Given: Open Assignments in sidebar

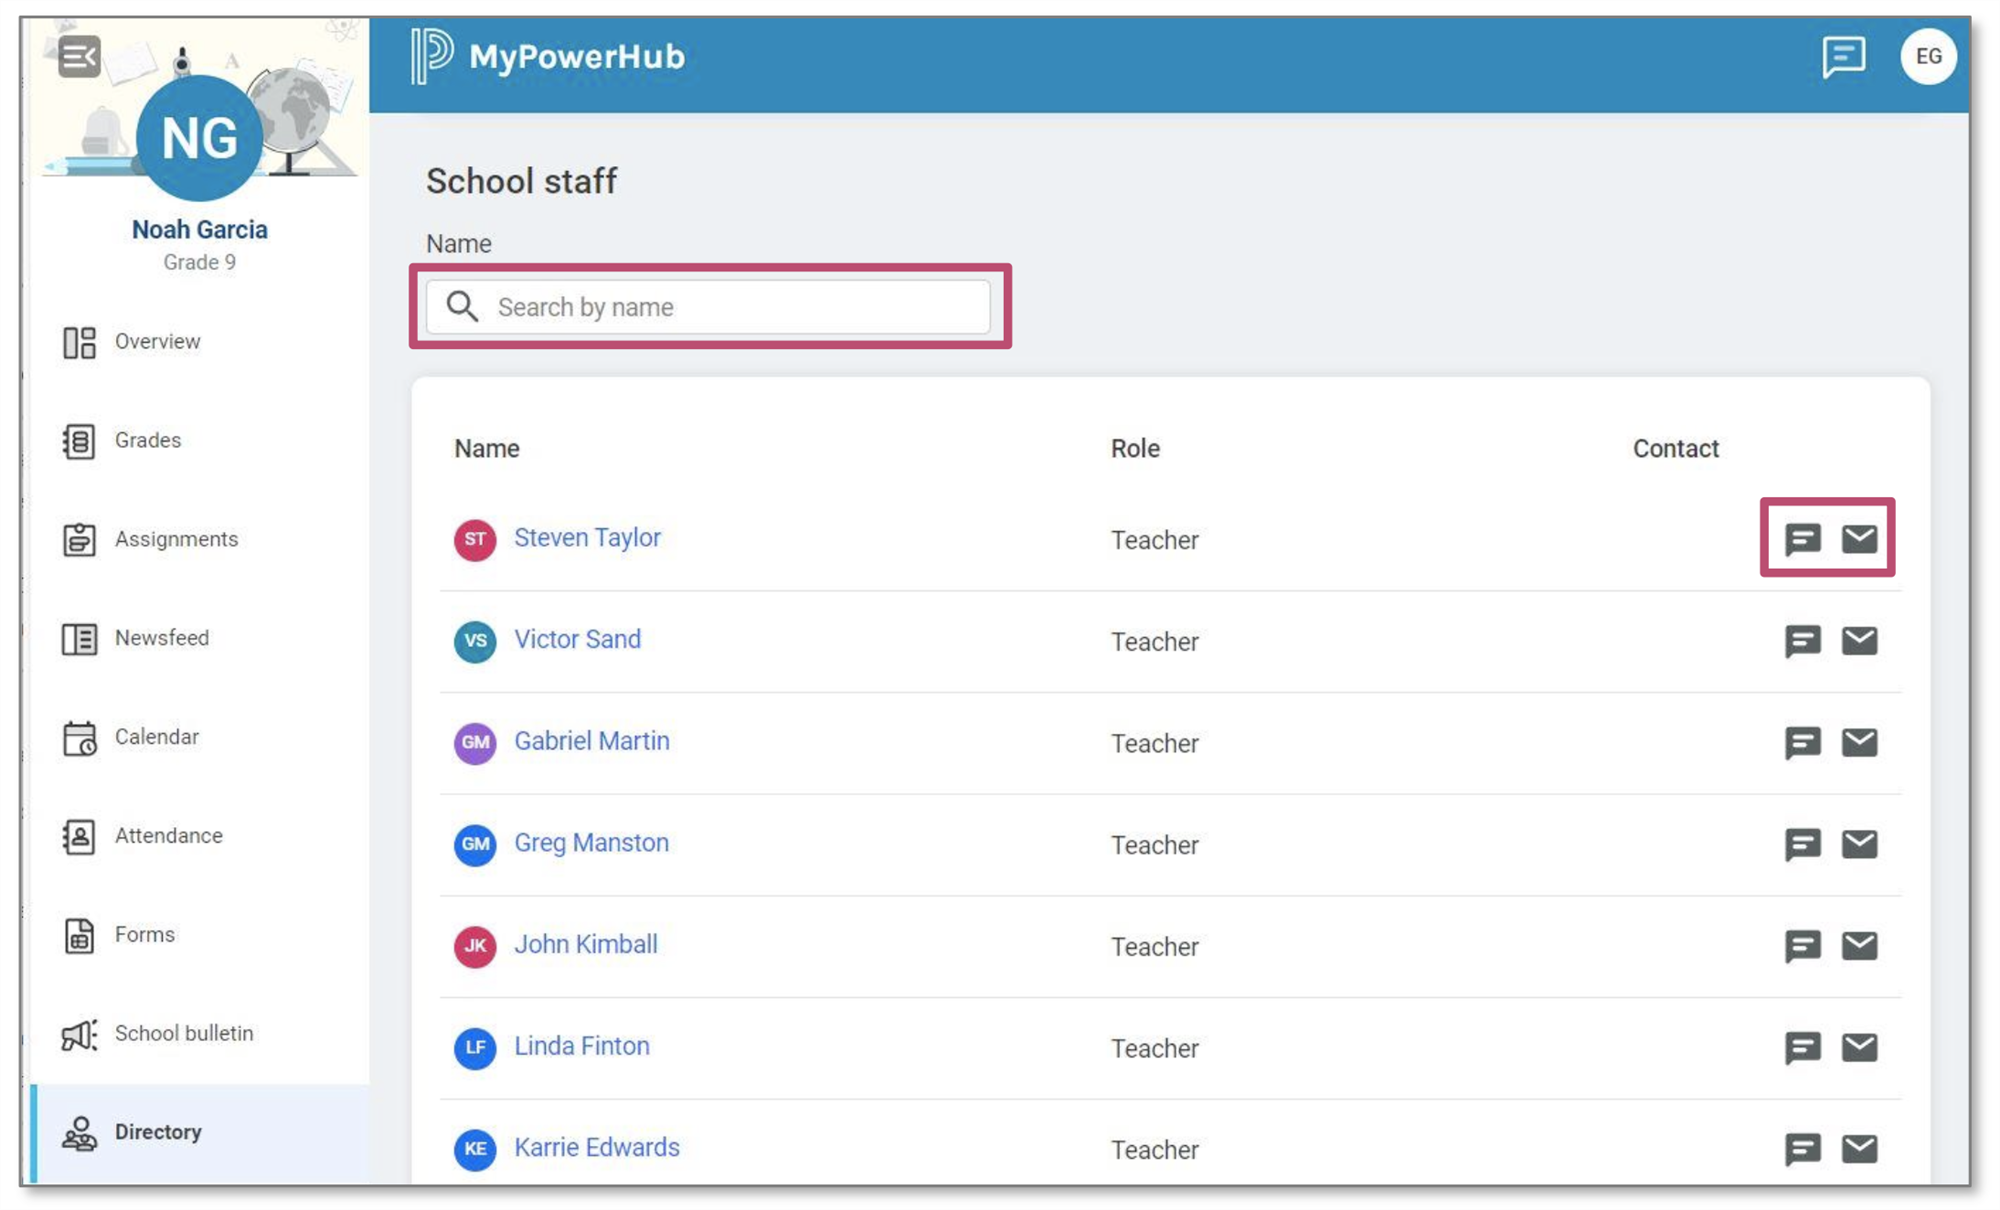Looking at the screenshot, I should [200, 540].
